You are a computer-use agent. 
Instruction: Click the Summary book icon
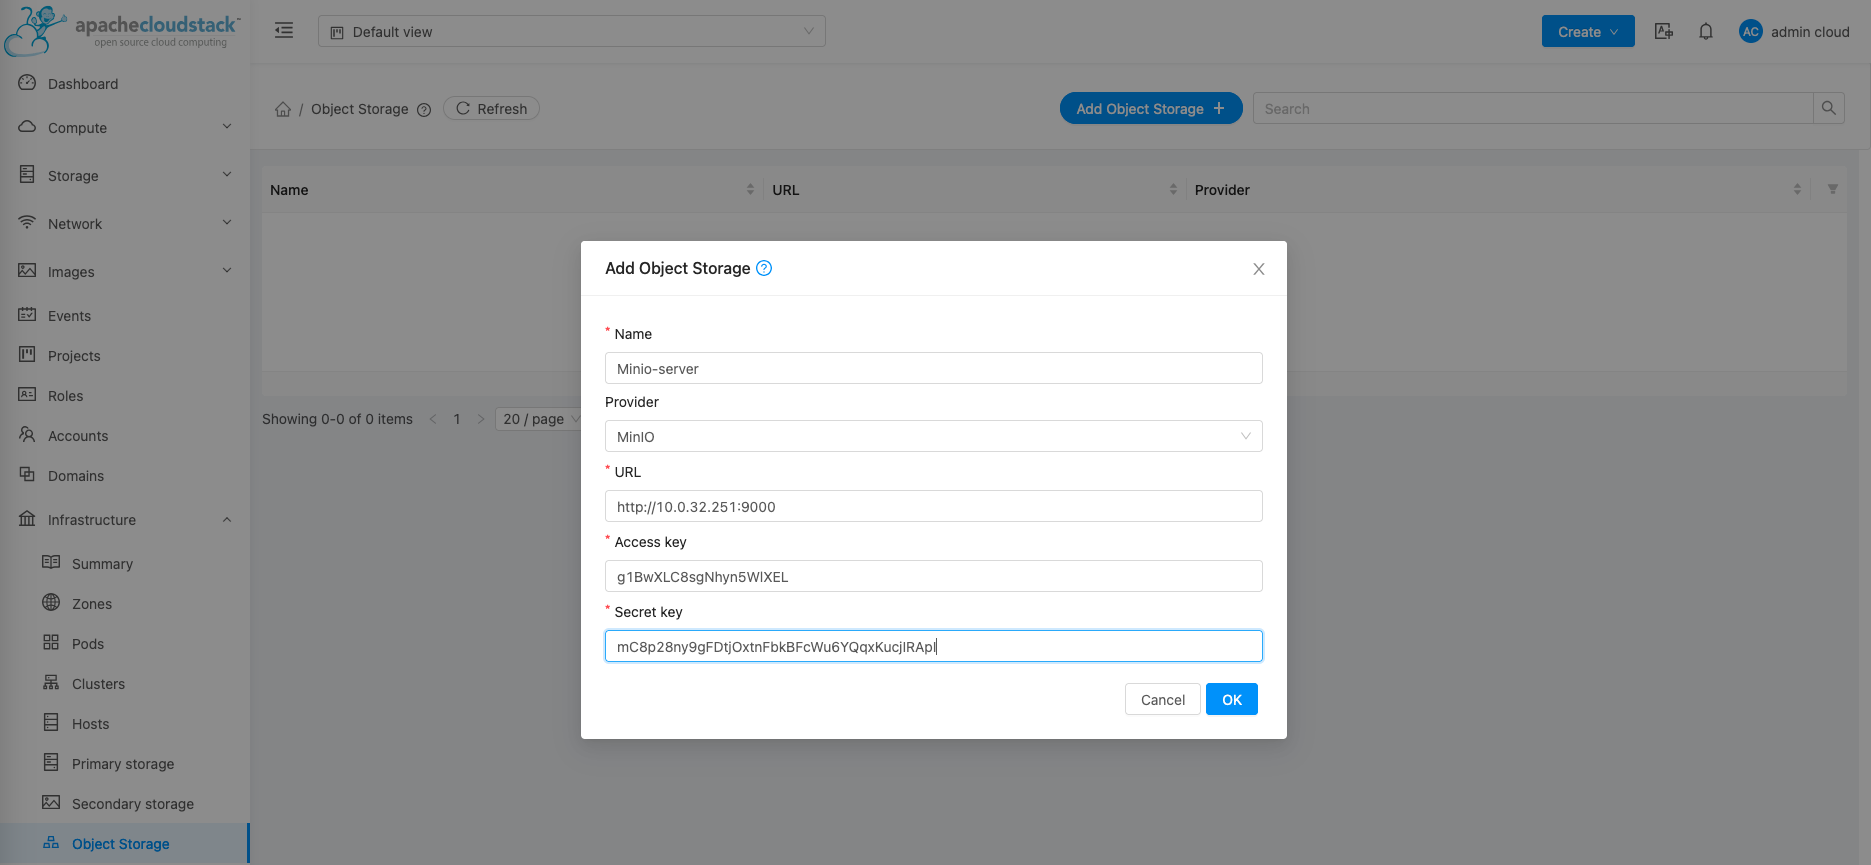[x=51, y=563]
